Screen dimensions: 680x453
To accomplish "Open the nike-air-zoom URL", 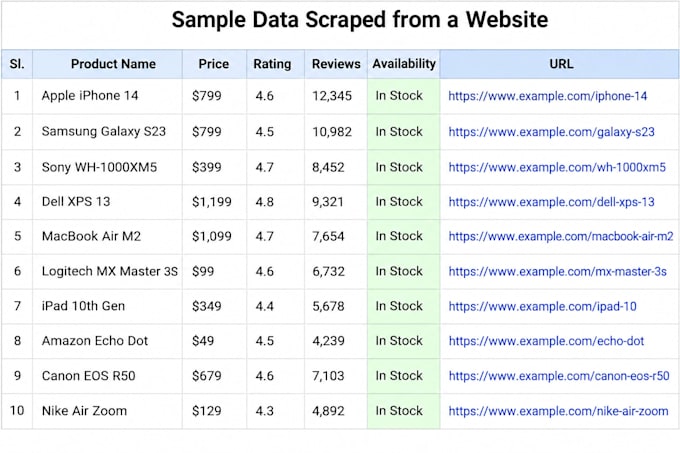I will (558, 411).
